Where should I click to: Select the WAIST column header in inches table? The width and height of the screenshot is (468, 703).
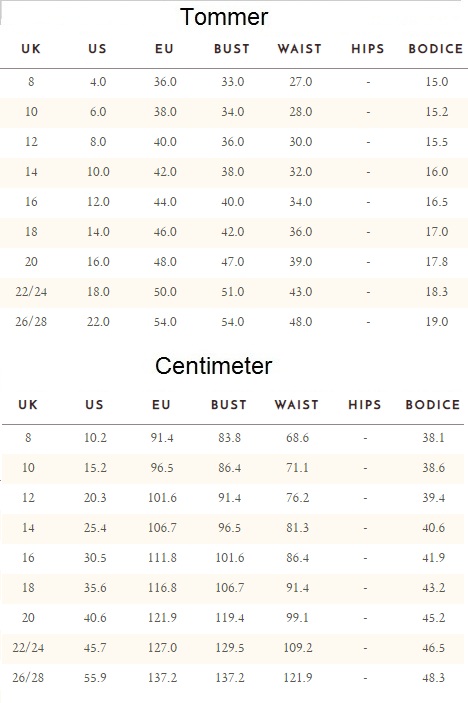coord(300,48)
